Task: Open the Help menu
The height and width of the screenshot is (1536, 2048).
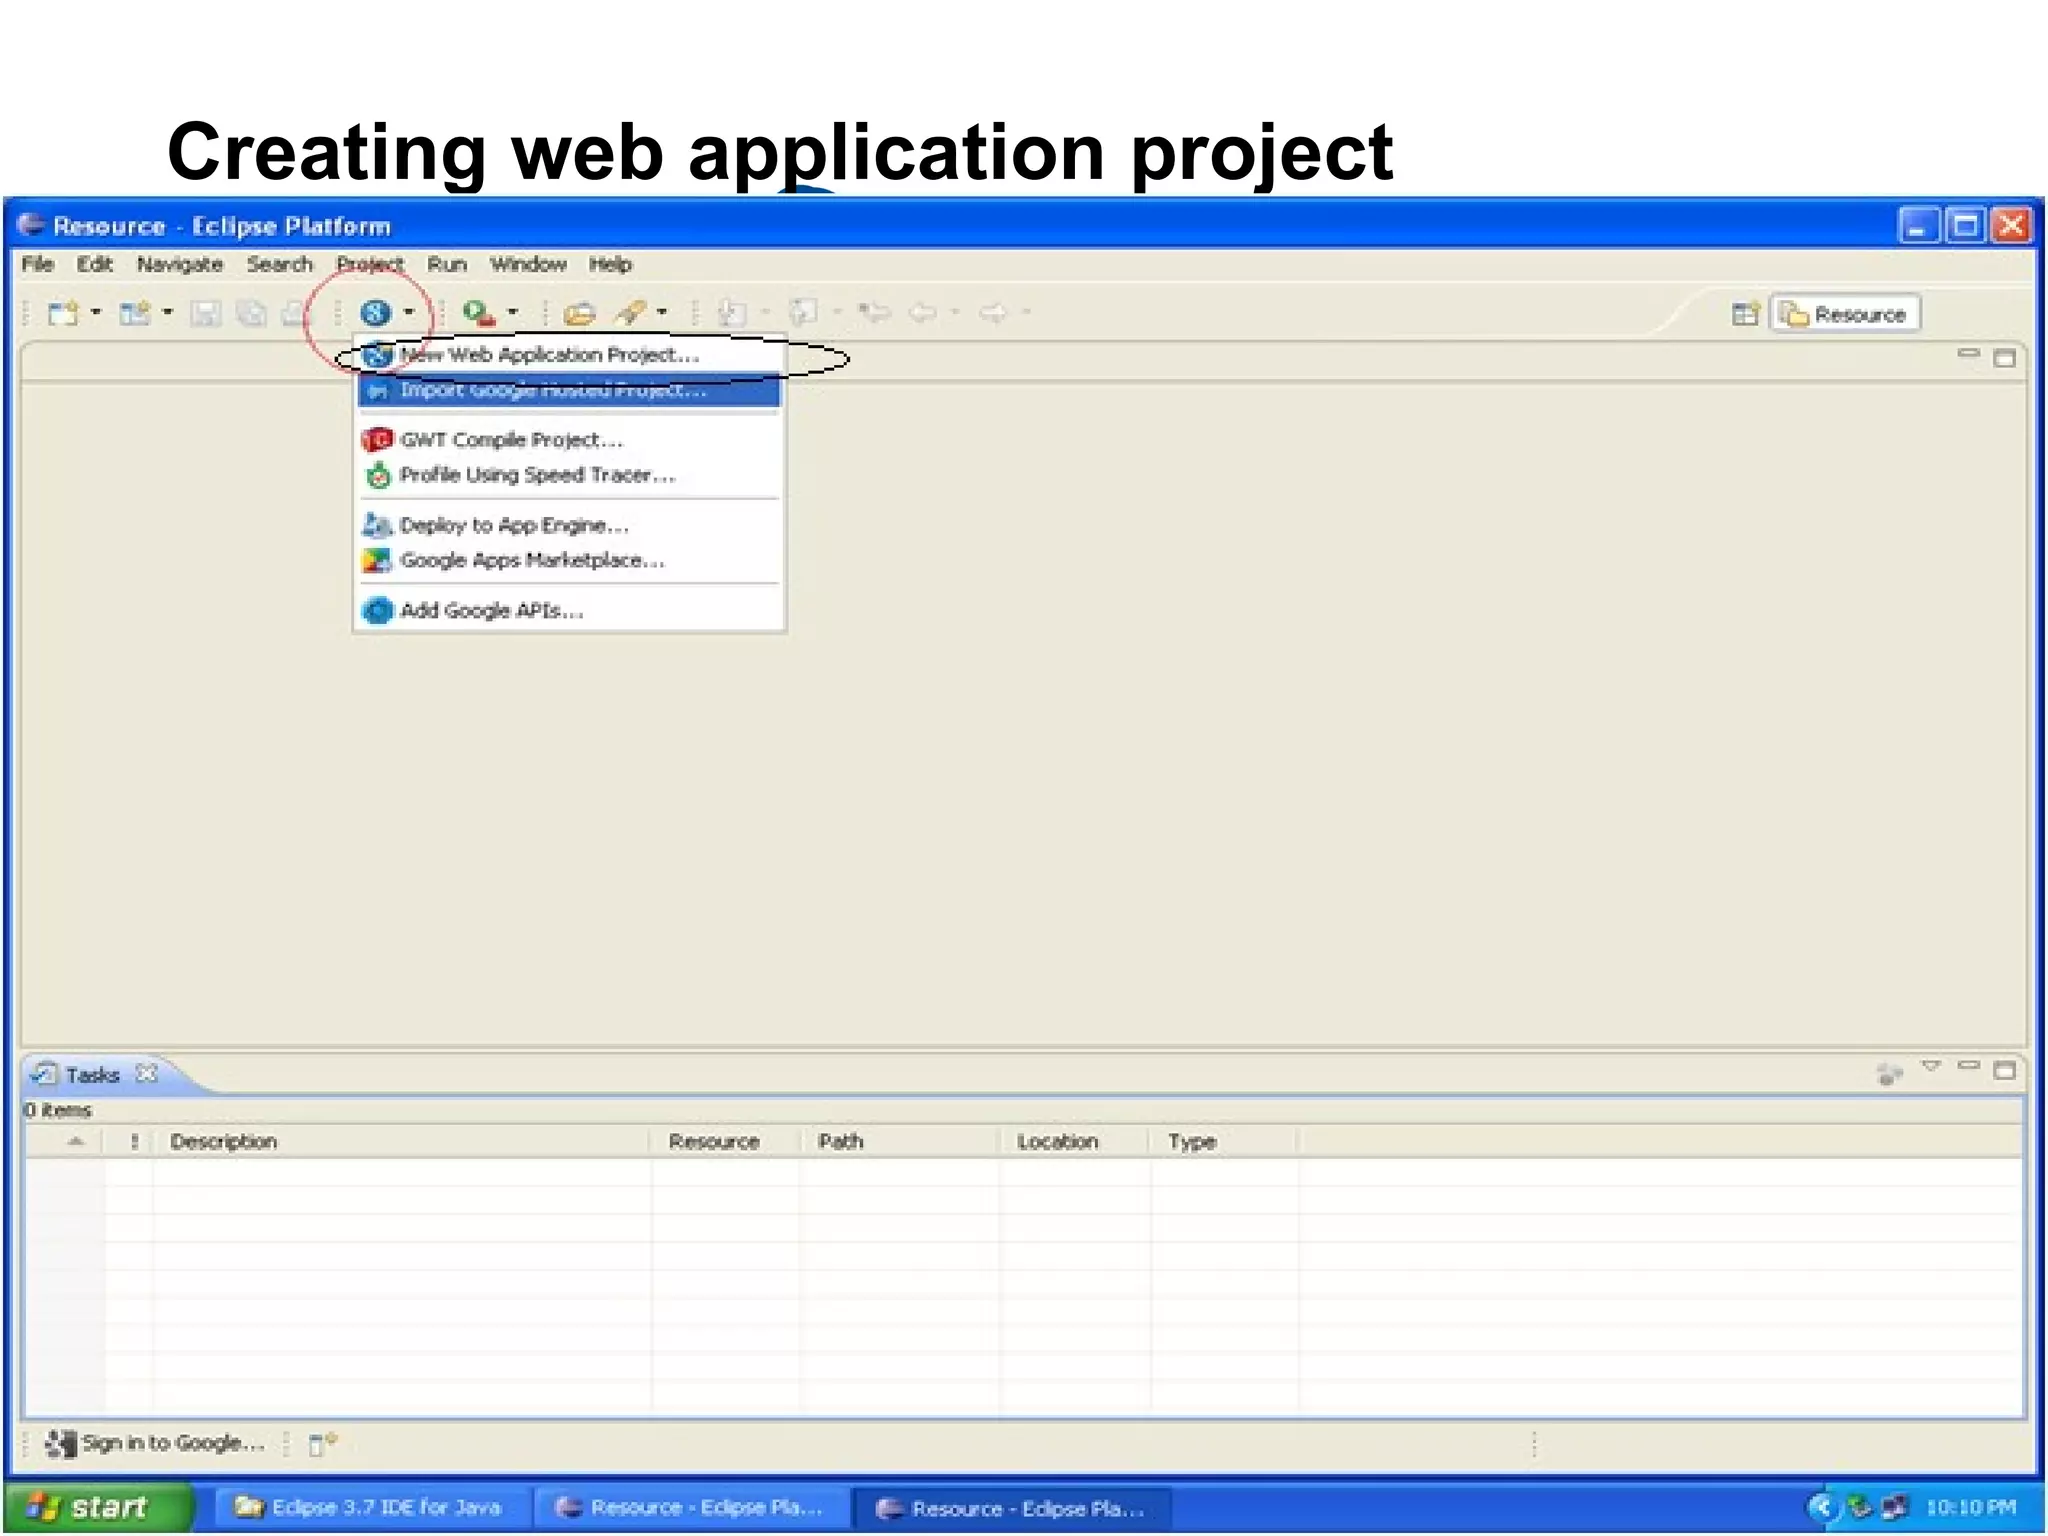Action: pos(610,264)
